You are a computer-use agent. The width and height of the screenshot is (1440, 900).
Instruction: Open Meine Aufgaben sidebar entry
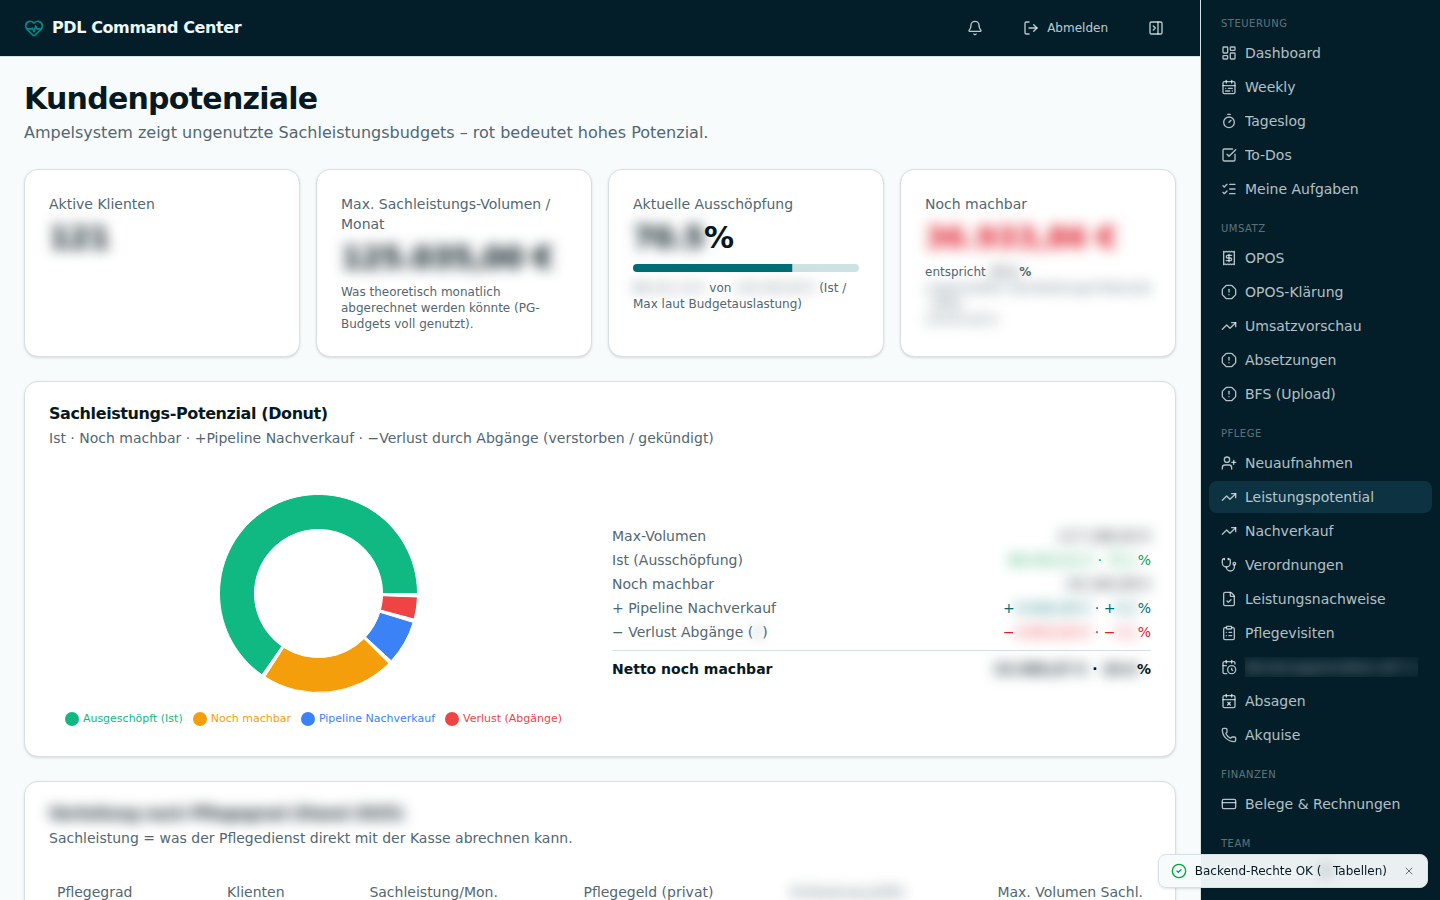pos(1320,189)
